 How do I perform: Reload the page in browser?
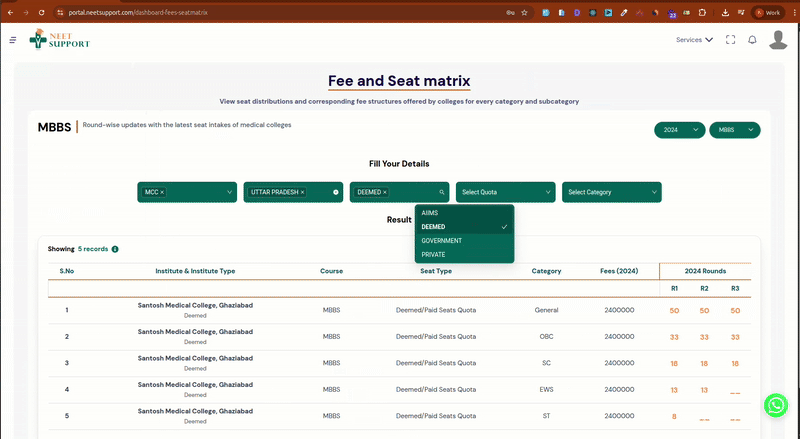(x=41, y=12)
